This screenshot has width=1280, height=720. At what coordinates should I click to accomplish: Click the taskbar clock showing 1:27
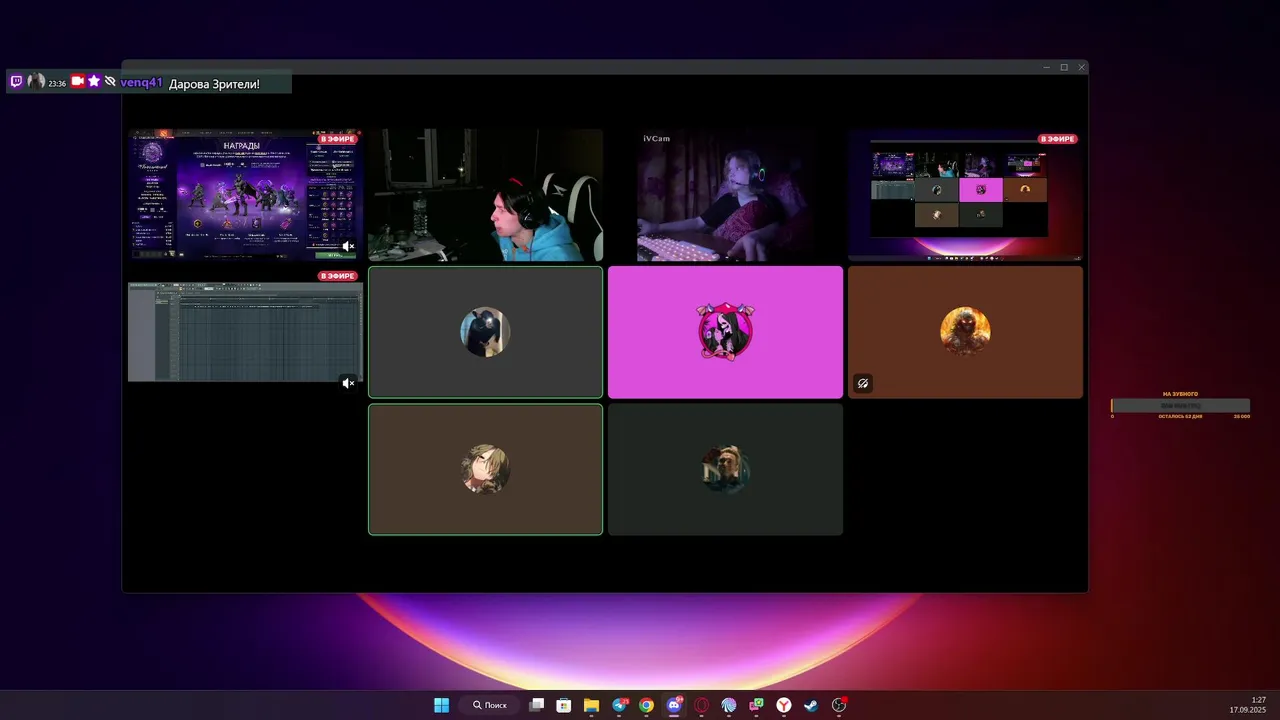click(x=1247, y=705)
